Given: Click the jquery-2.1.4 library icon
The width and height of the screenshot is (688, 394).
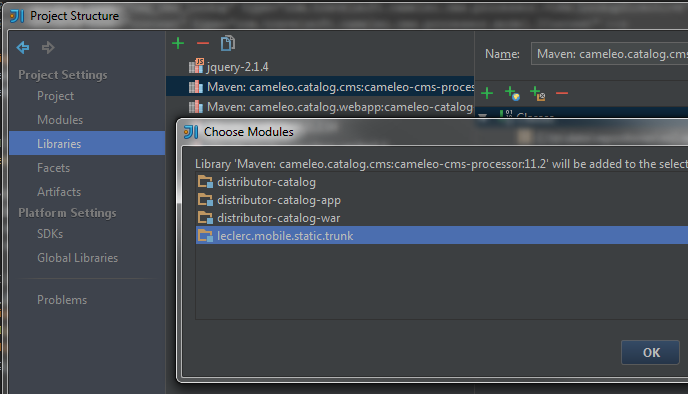Looking at the screenshot, I should pyautogui.click(x=196, y=66).
